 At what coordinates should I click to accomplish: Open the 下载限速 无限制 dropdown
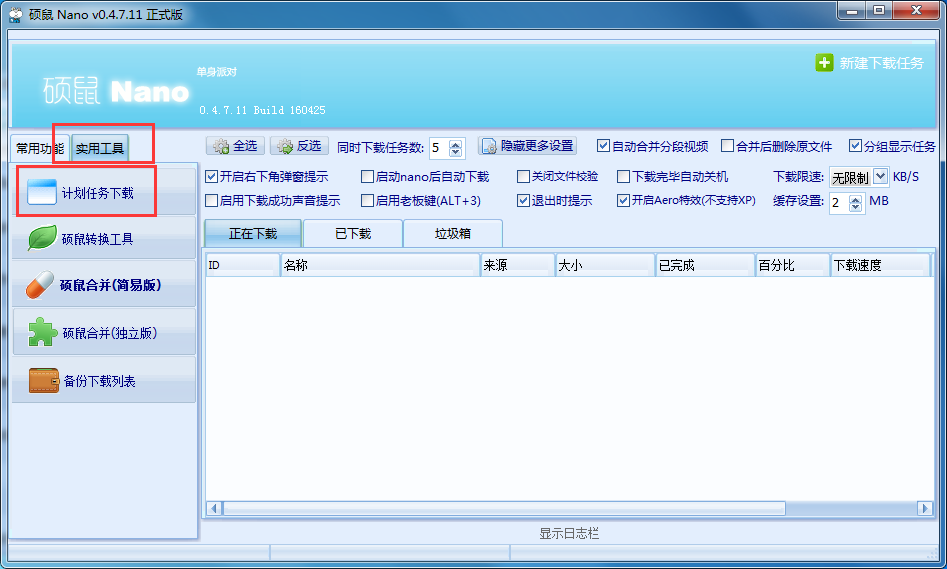[880, 176]
